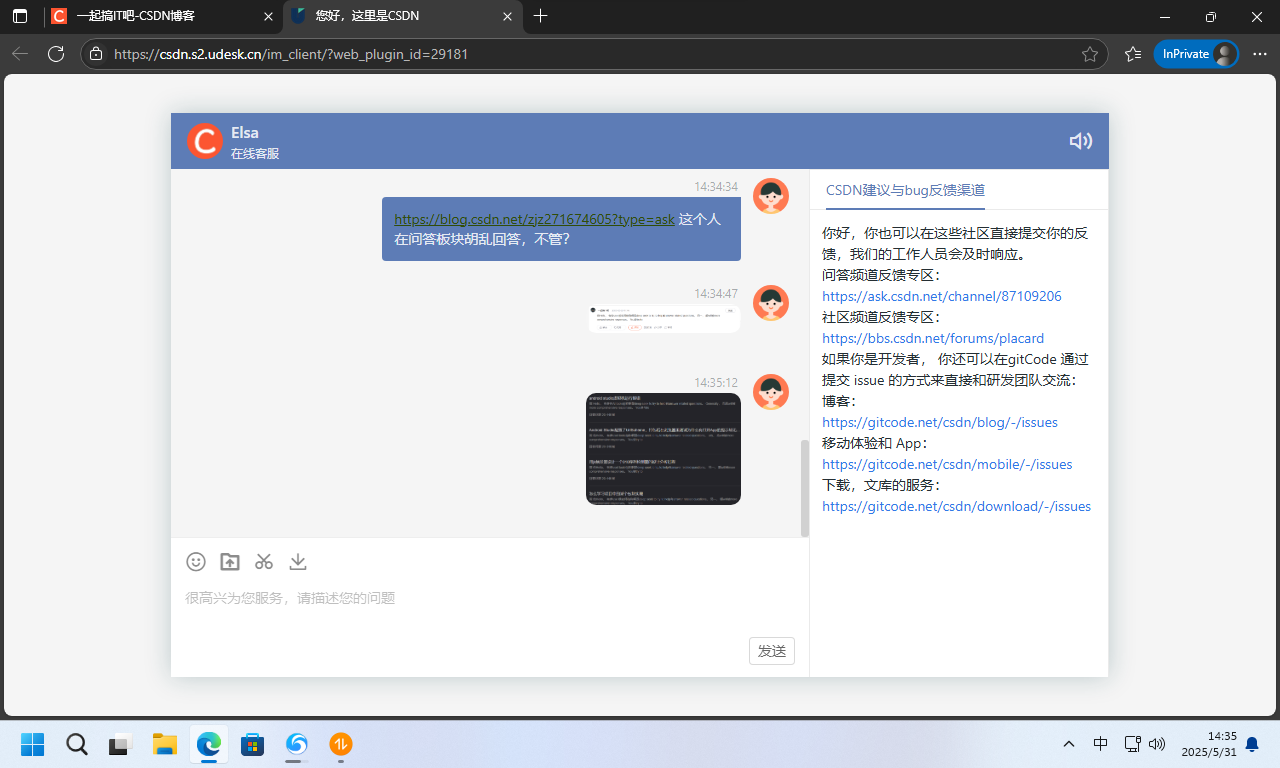This screenshot has width=1280, height=768.
Task: Click the 问答频道反馈专区 label
Action: (881, 275)
